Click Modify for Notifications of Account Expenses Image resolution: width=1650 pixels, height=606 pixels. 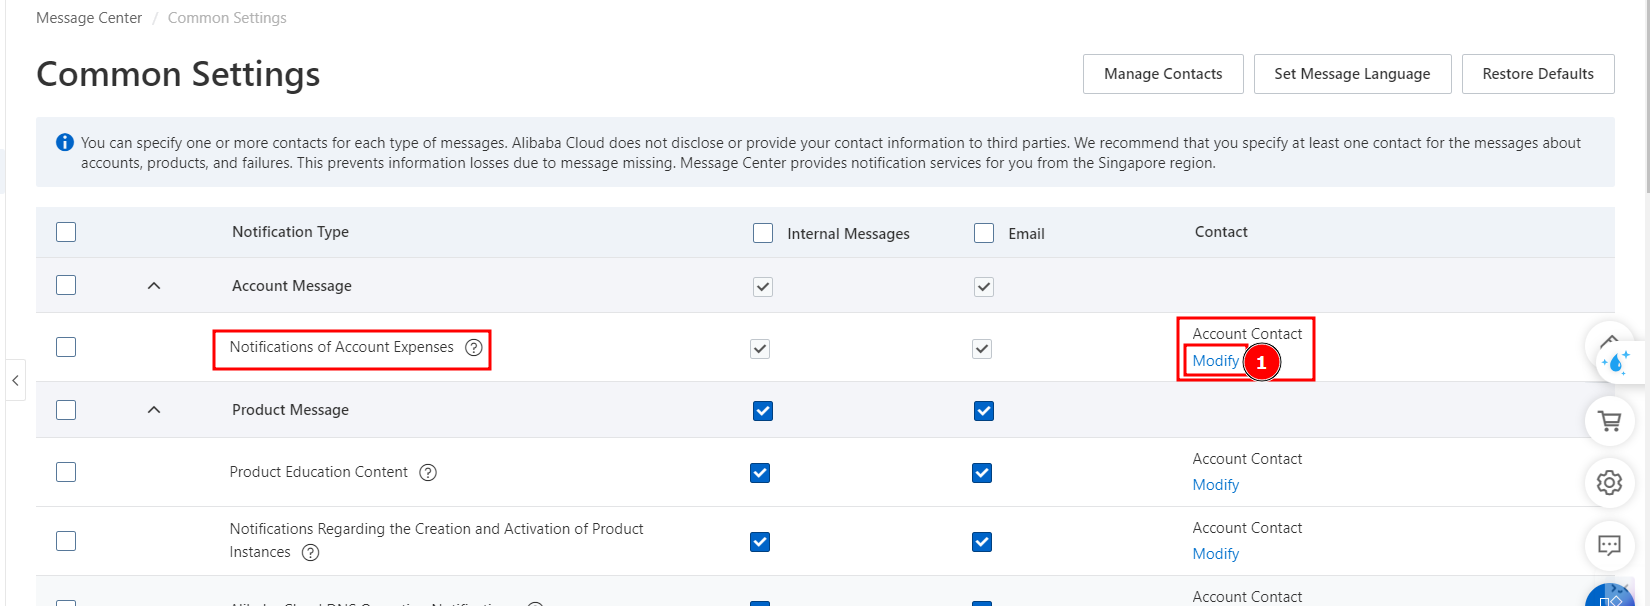click(x=1215, y=361)
